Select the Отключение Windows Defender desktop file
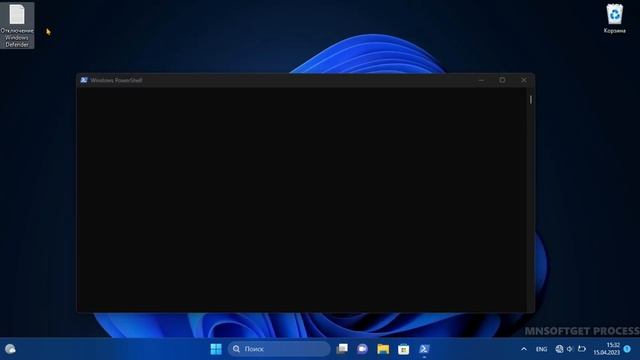Screen dimensions: 640x360 click(x=17, y=25)
